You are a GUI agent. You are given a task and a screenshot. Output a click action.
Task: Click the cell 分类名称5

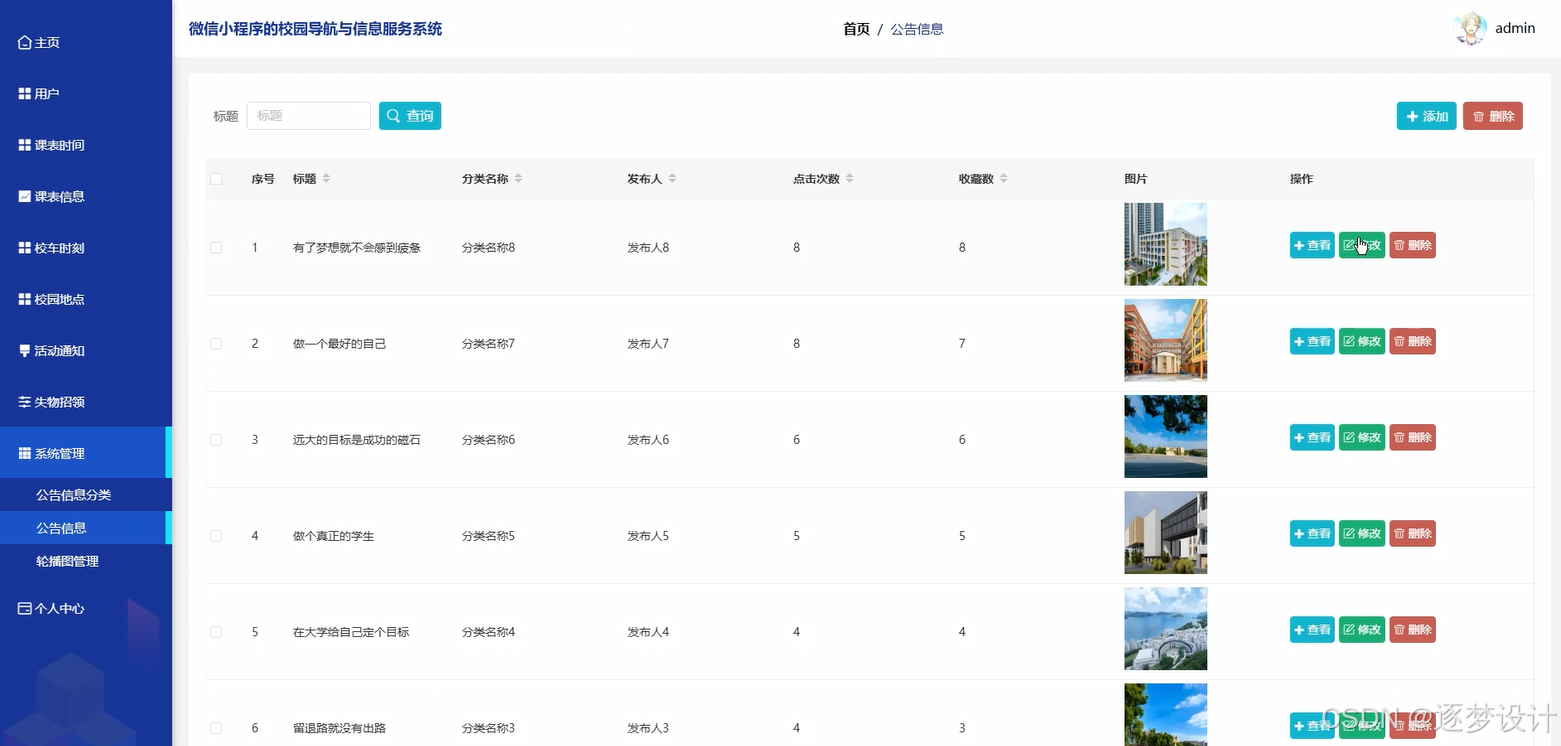pos(488,536)
